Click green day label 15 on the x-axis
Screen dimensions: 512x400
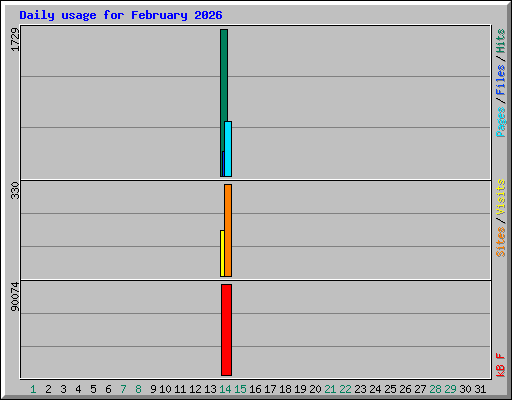240,389
